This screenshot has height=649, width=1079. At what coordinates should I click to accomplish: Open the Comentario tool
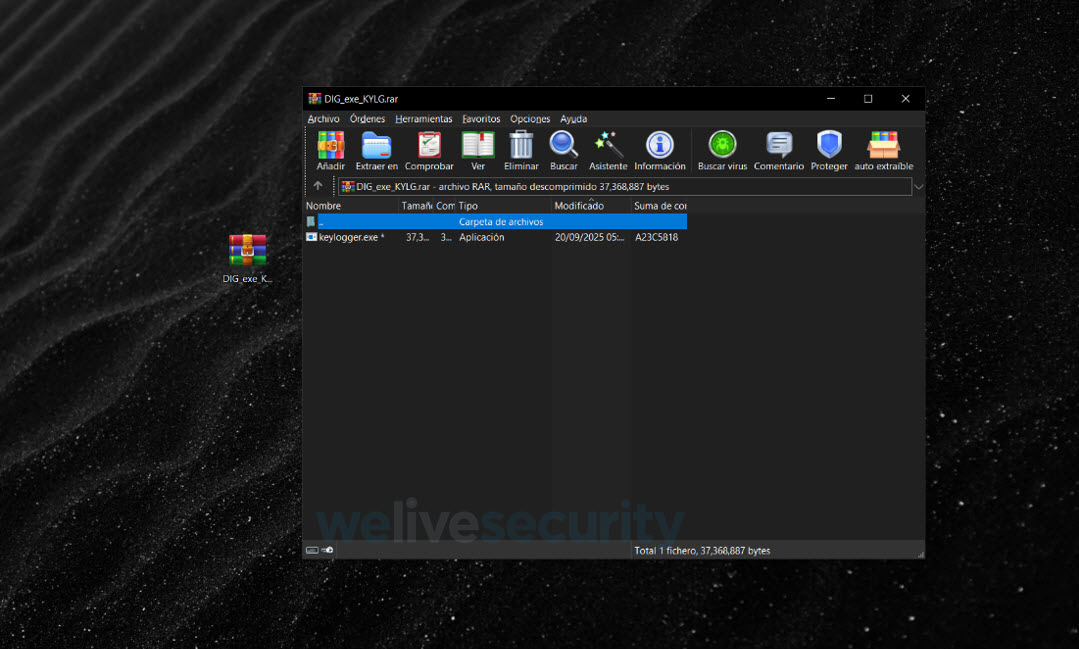[778, 146]
